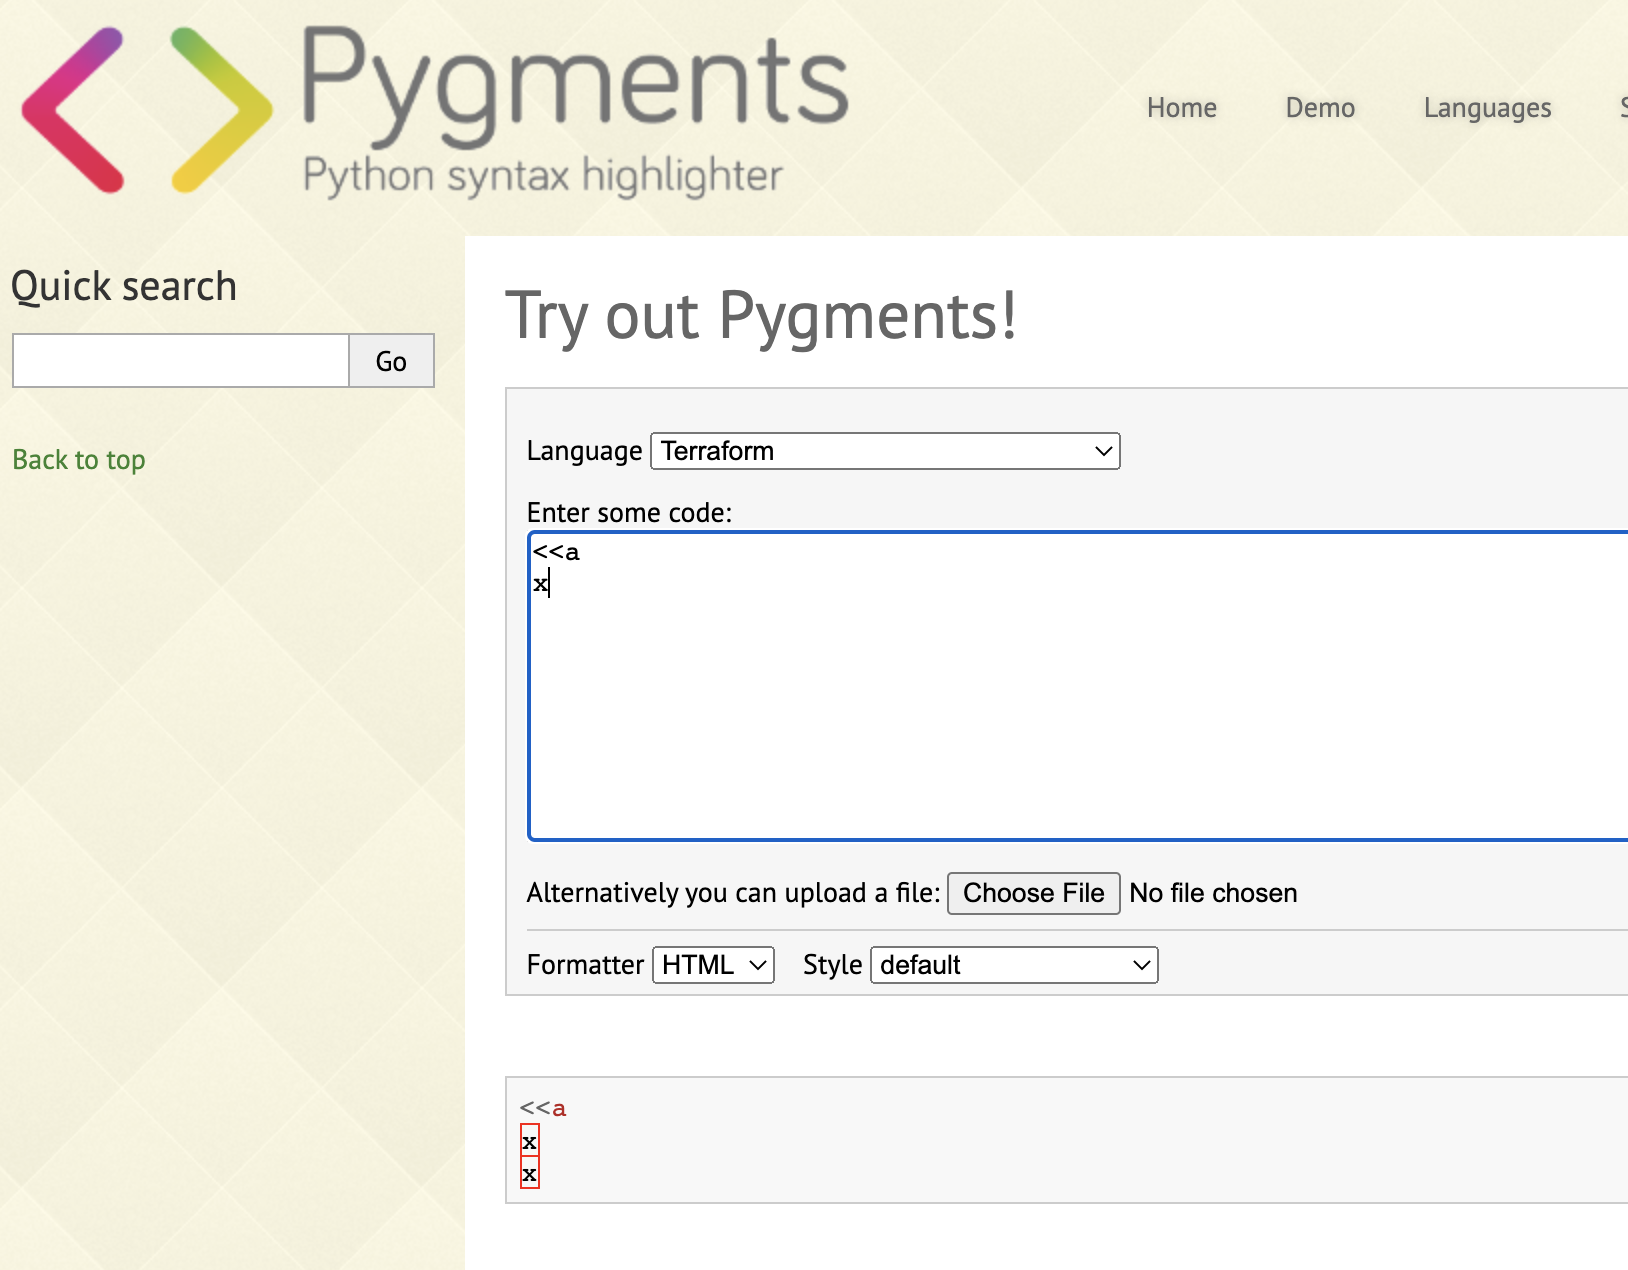This screenshot has width=1628, height=1270.
Task: Follow the Back to top link
Action: (79, 460)
